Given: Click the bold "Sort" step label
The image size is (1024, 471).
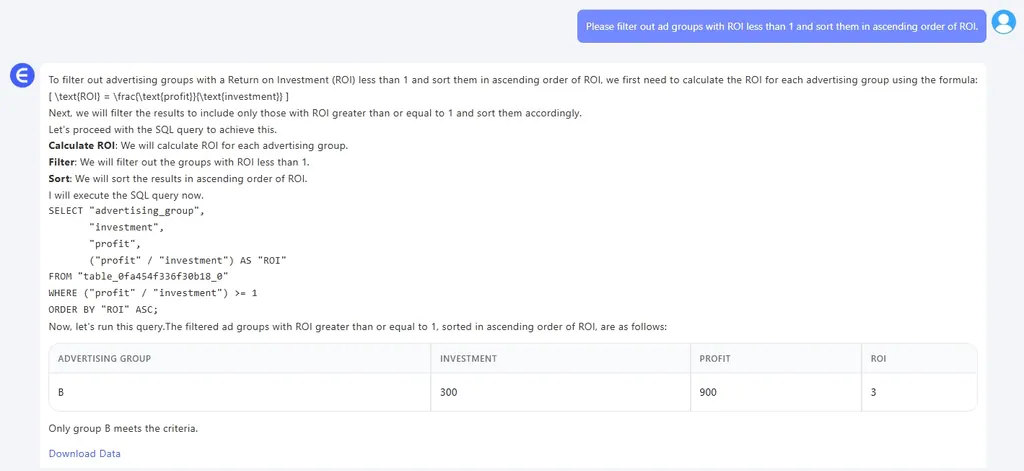Looking at the screenshot, I should pyautogui.click(x=59, y=178).
